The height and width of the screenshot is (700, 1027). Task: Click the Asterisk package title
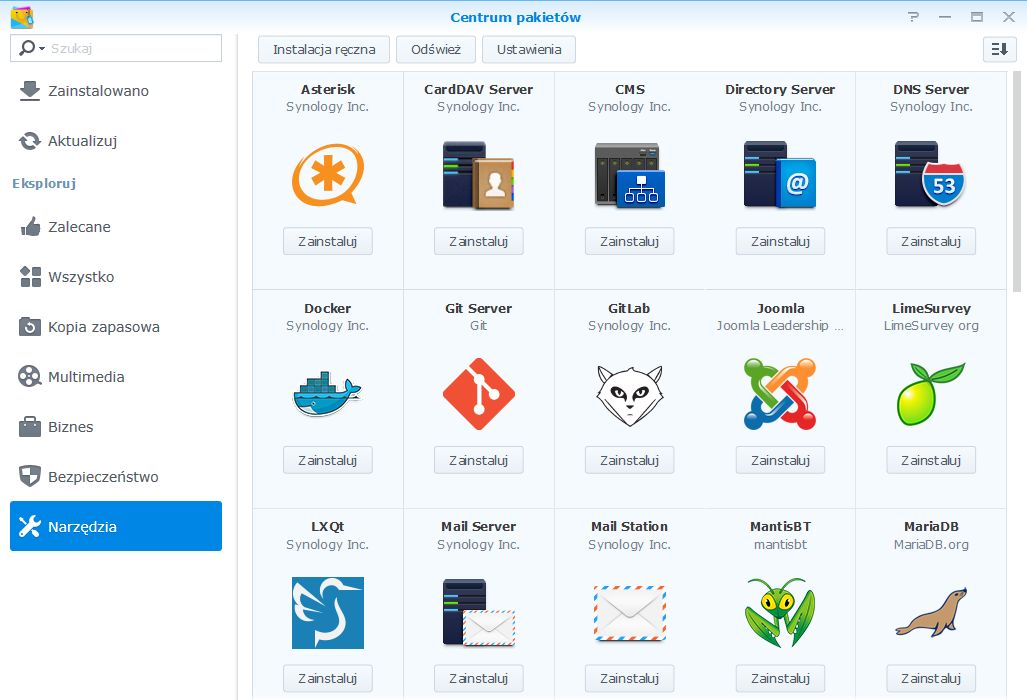point(327,90)
